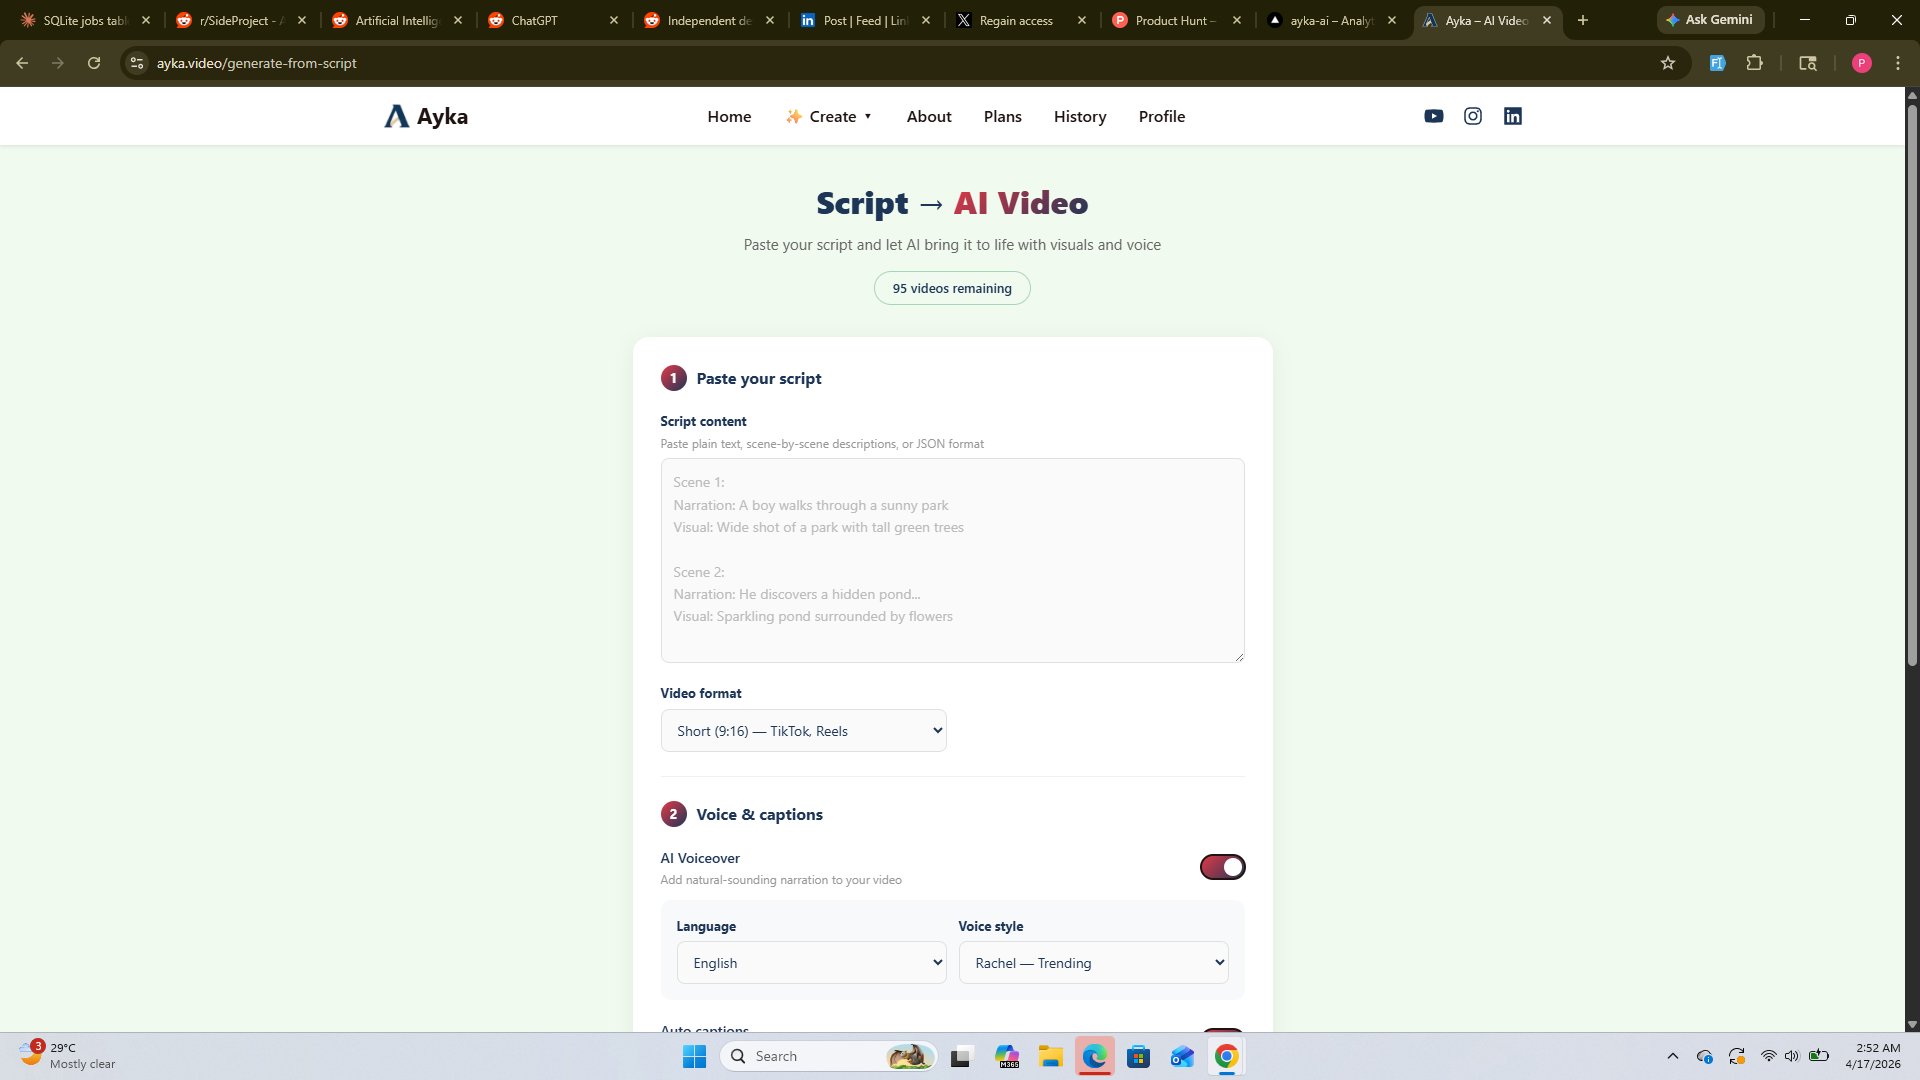The height and width of the screenshot is (1080, 1920).
Task: Toggle the AI Voiceover switch off
Action: 1222,867
